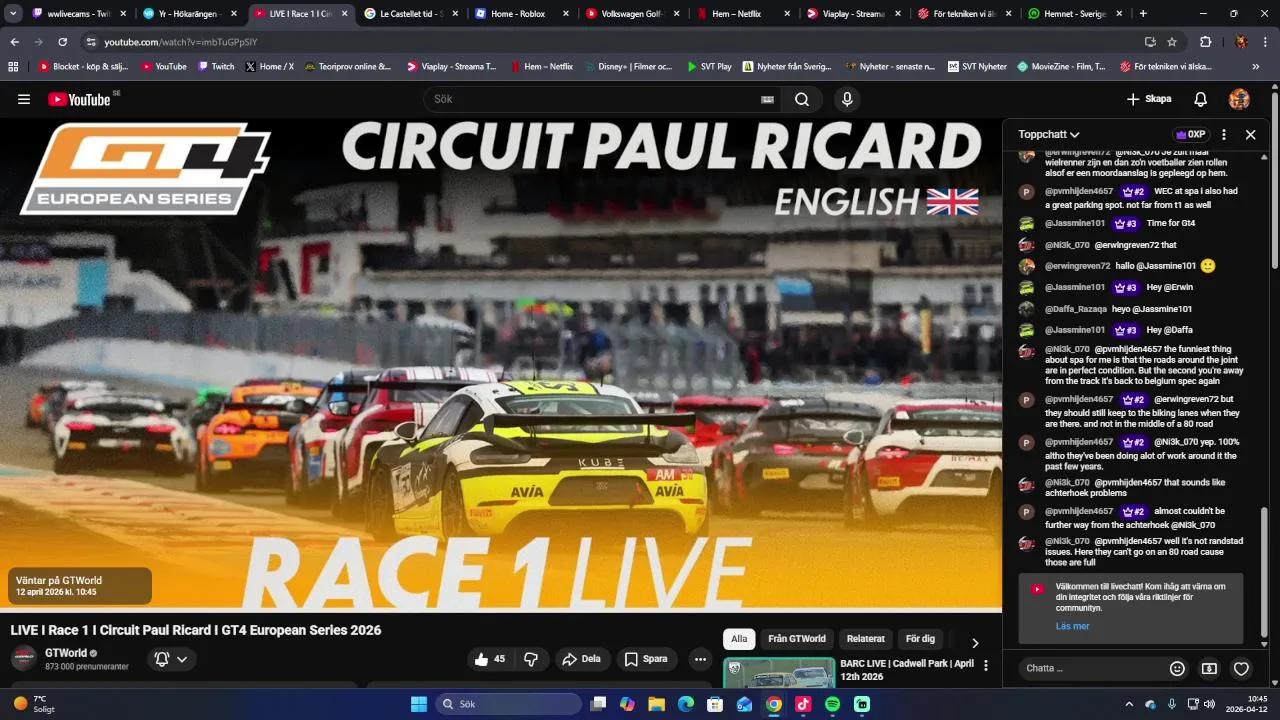This screenshot has height=720, width=1280.
Task: Open the on-screen keyboard in search box
Action: [767, 99]
